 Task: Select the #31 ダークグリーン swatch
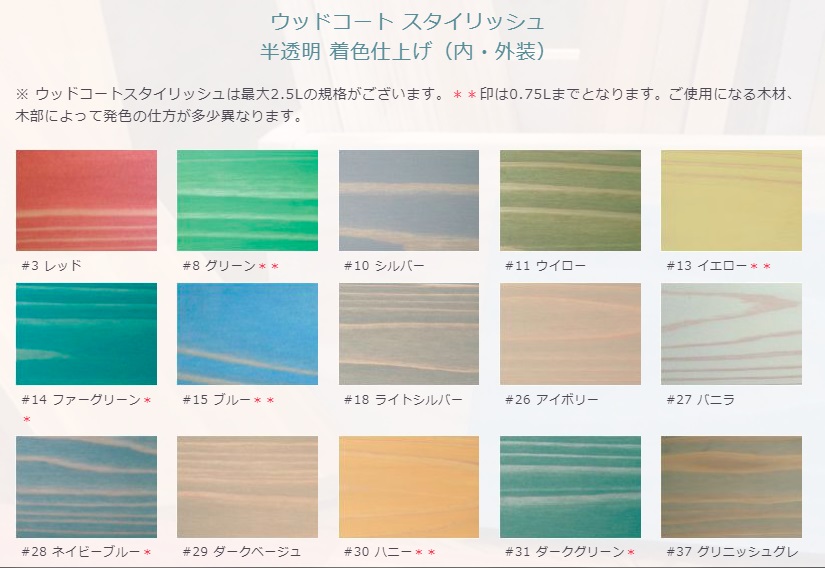570,487
